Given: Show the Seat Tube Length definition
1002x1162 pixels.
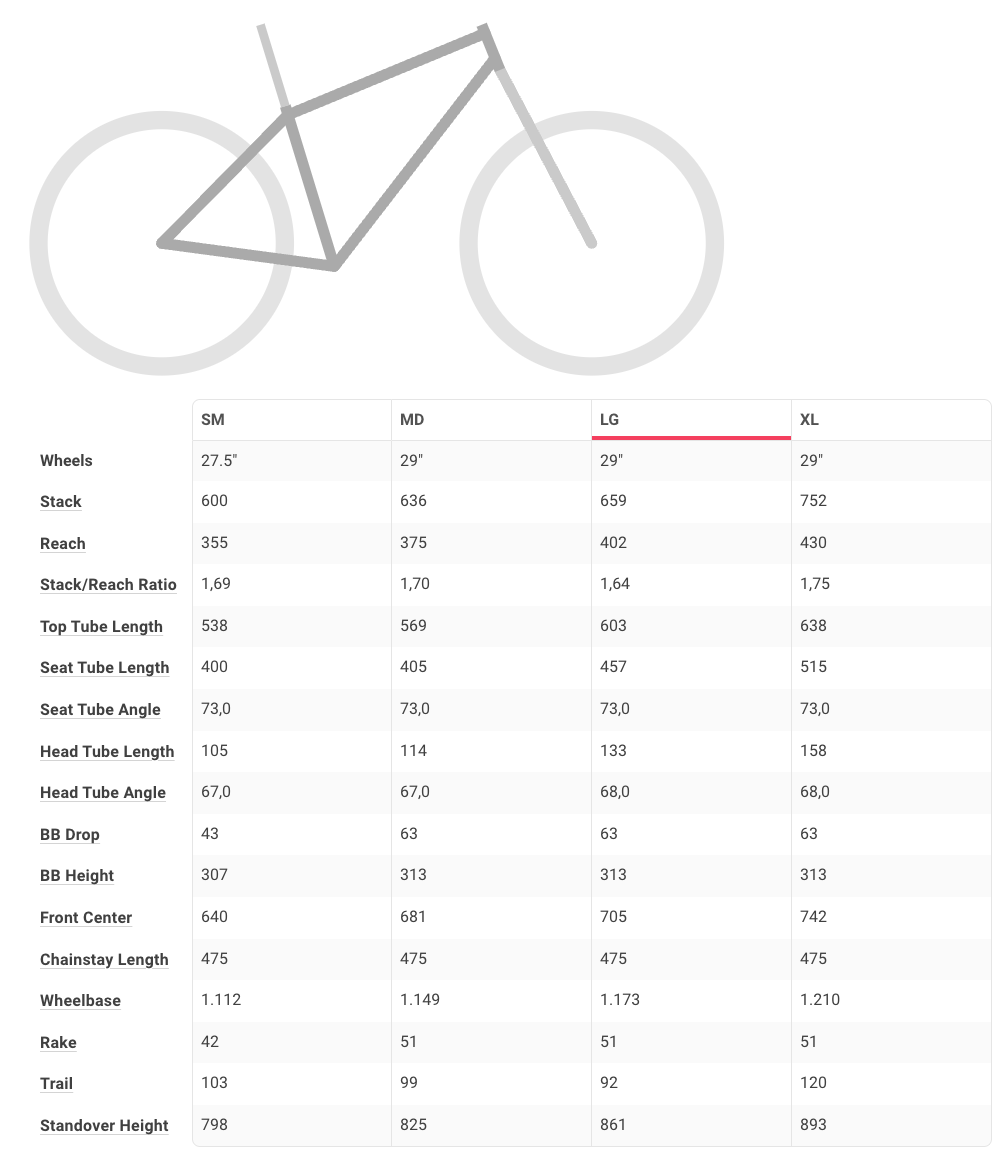Looking at the screenshot, I should [x=104, y=668].
